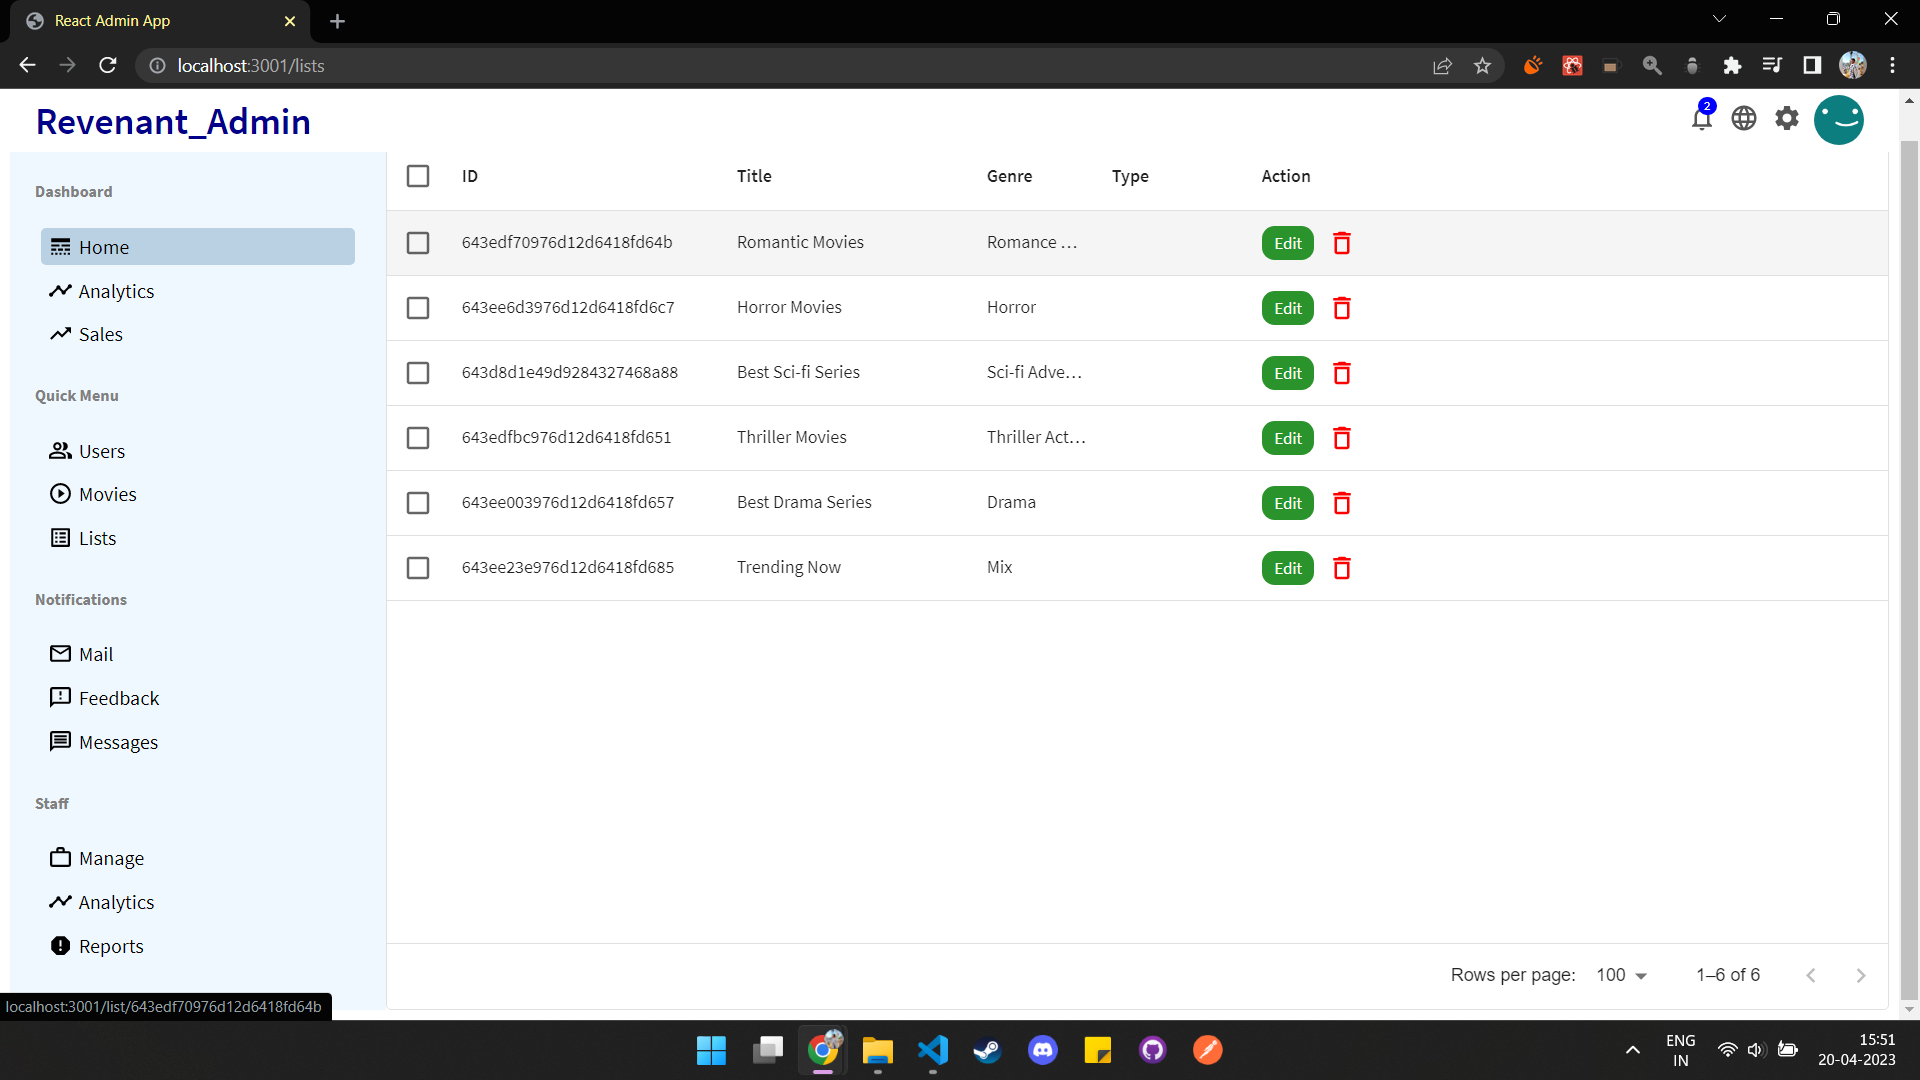Select the Users quick menu item
Image resolution: width=1920 pixels, height=1080 pixels.
click(100, 450)
